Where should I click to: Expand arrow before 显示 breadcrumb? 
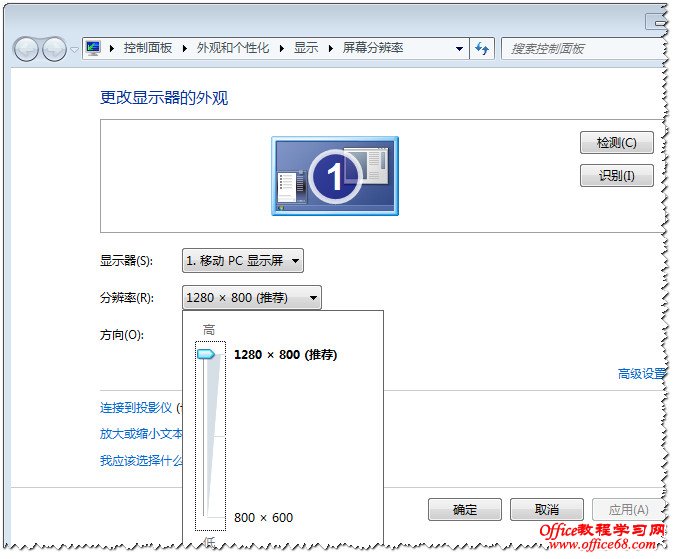[282, 48]
